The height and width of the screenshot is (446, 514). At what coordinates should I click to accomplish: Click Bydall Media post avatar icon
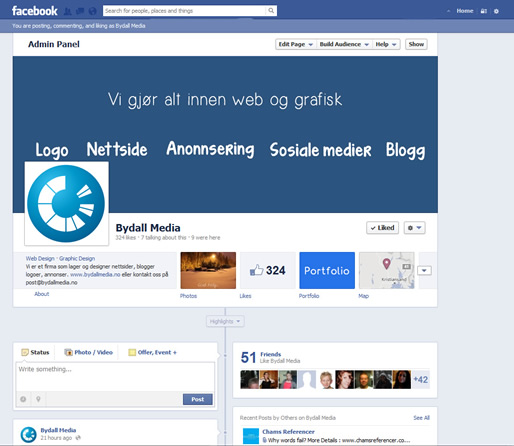29,435
